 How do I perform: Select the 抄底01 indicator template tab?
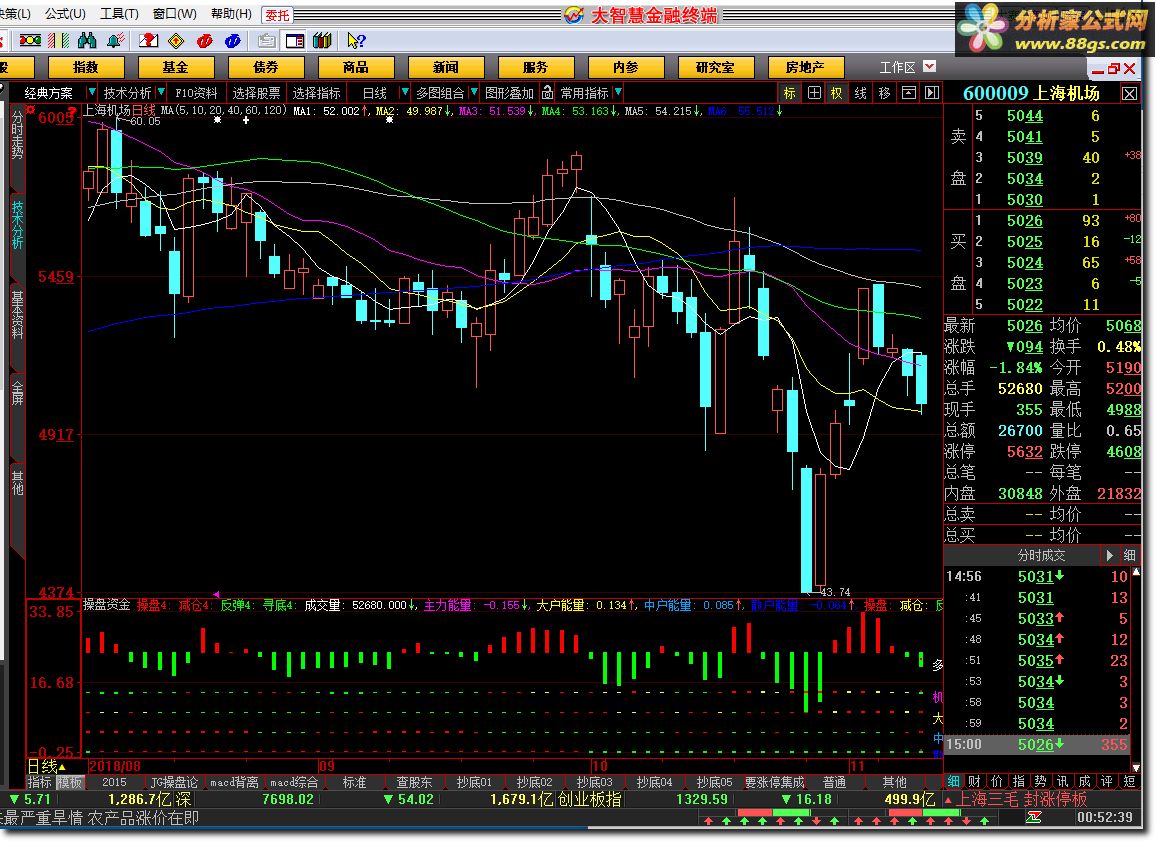coord(474,781)
